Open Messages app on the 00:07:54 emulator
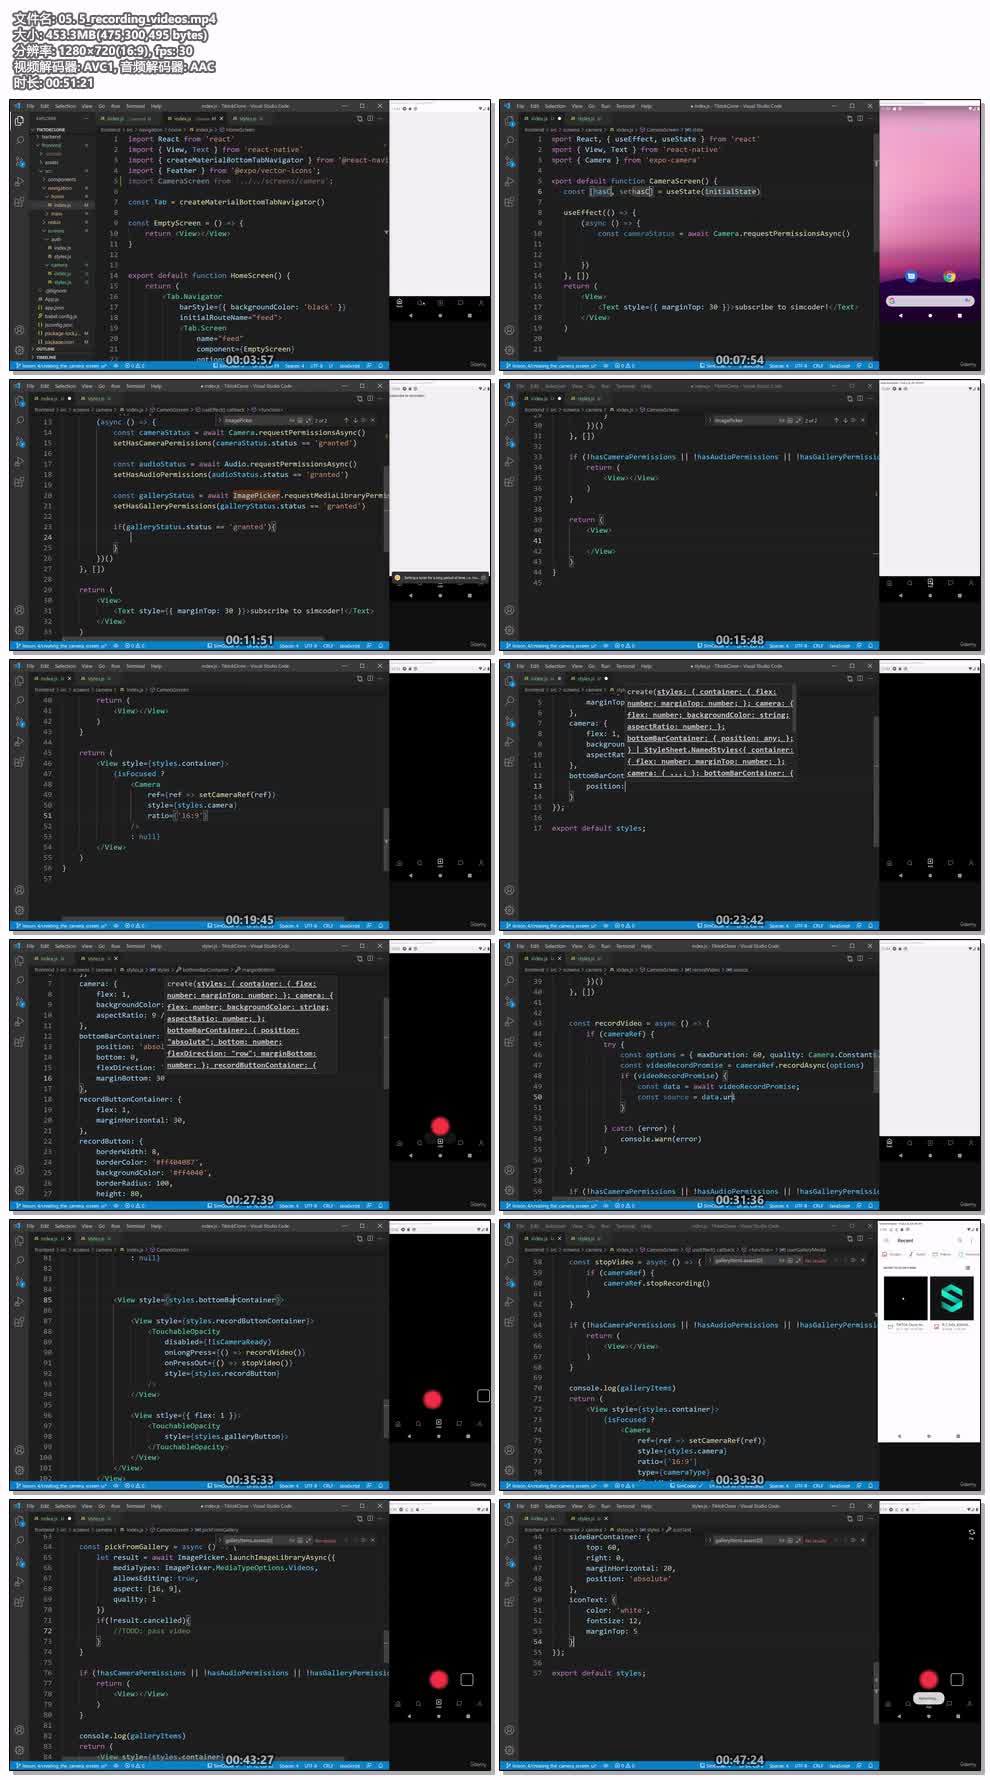 [911, 277]
